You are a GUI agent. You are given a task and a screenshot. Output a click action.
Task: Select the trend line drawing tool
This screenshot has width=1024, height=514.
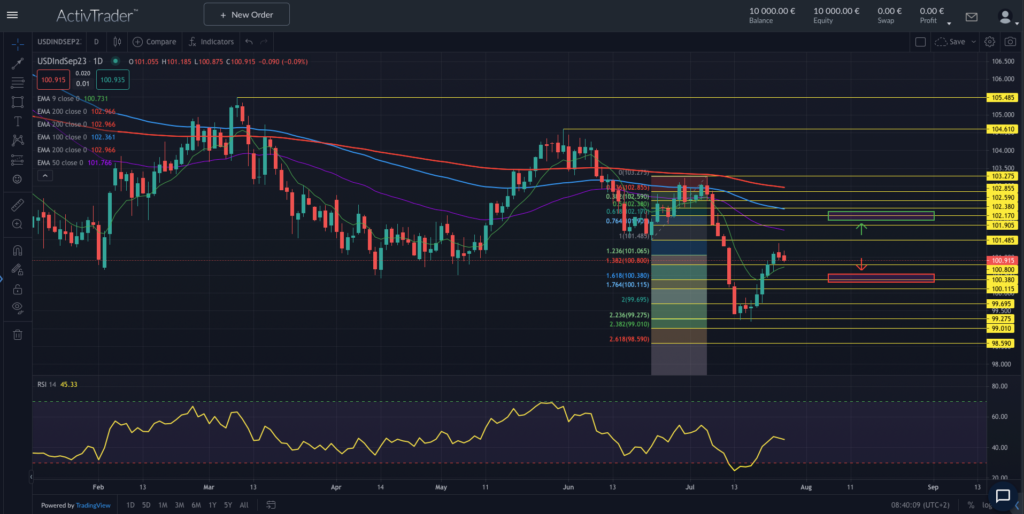tap(18, 63)
